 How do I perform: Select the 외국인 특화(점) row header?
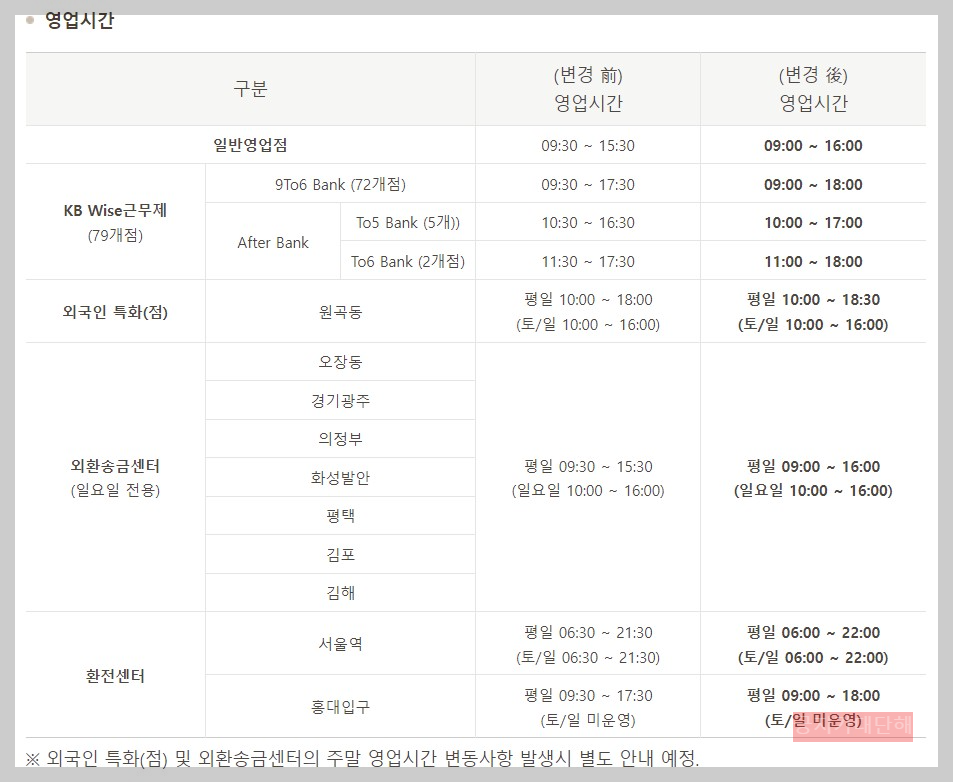coord(115,310)
